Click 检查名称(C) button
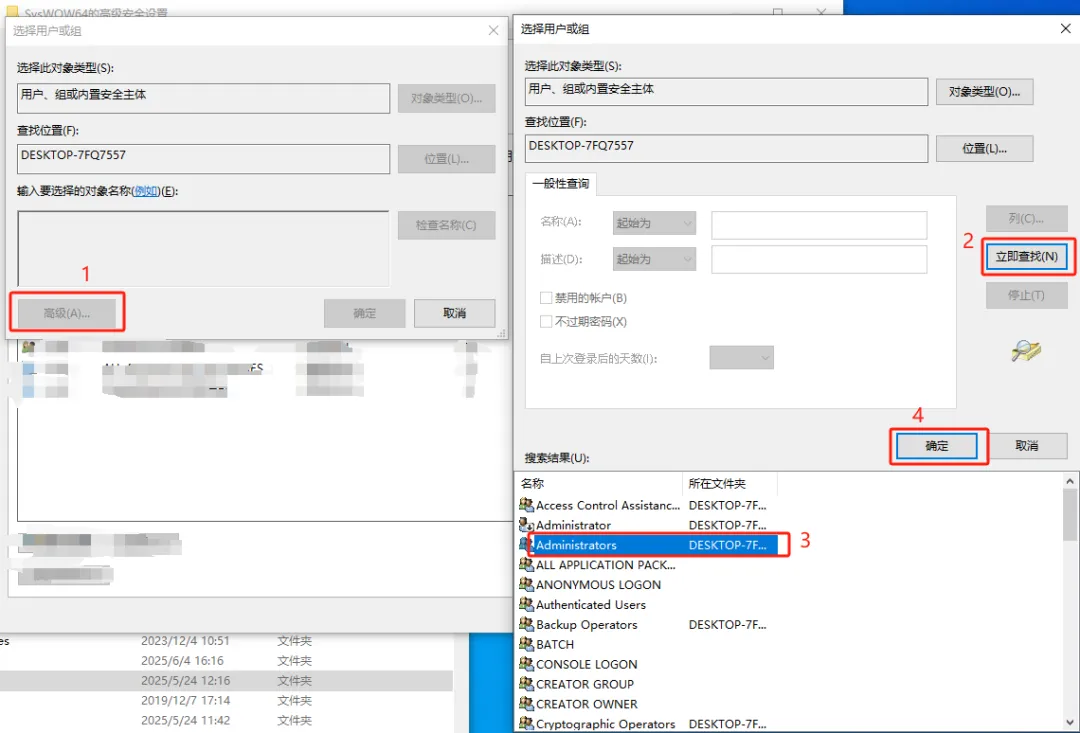 pyautogui.click(x=446, y=225)
